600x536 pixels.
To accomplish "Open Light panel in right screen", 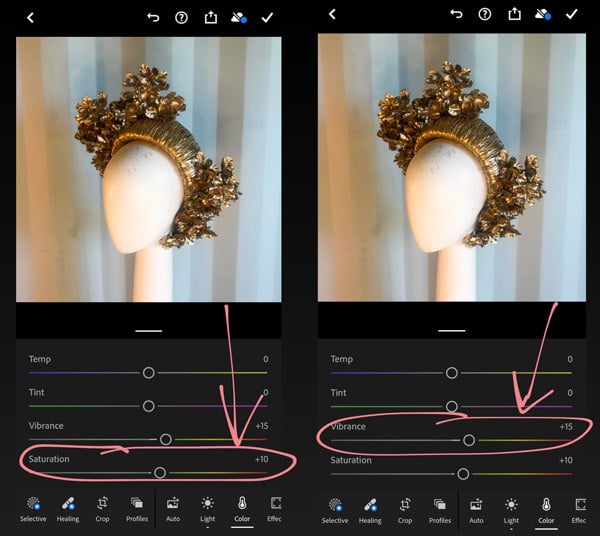I will [511, 511].
